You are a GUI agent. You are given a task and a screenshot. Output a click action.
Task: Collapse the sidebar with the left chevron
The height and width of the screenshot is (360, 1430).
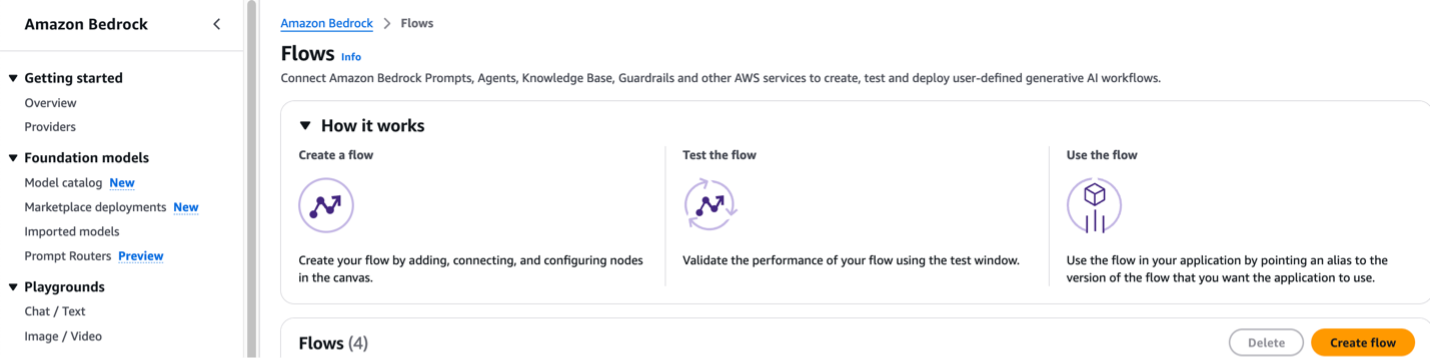tap(217, 24)
